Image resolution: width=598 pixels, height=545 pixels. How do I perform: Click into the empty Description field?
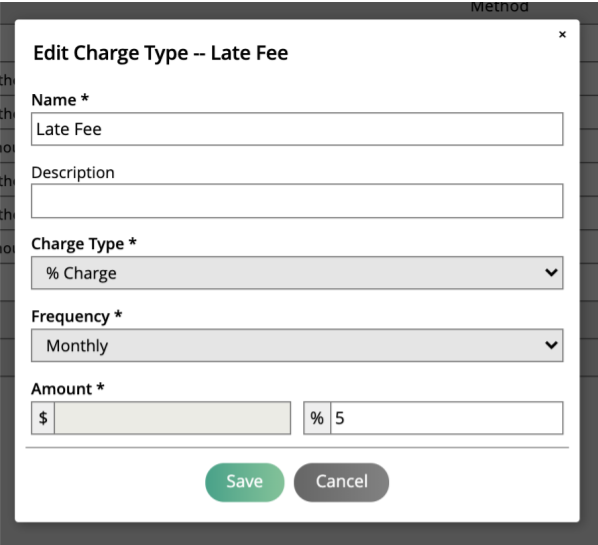[x=297, y=201]
